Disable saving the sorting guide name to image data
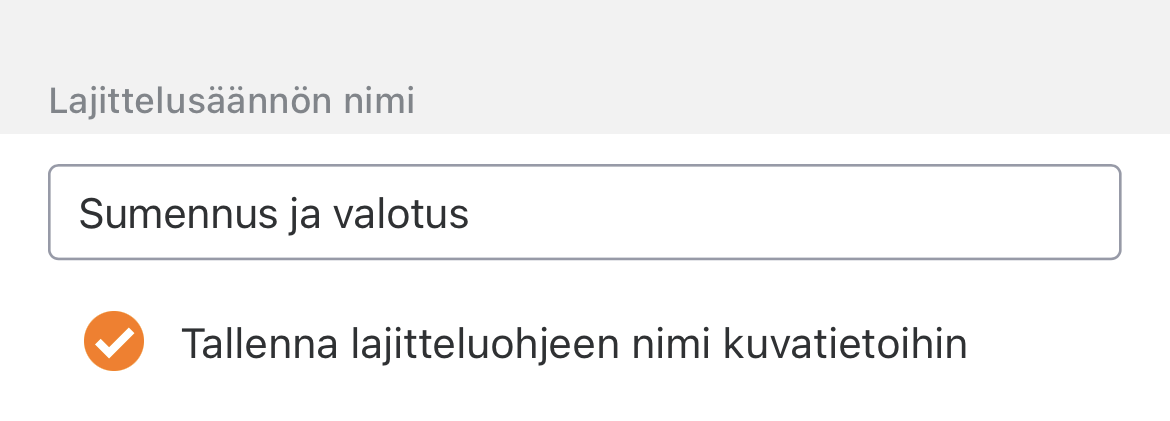Screen dimensions: 1170x421 pyautogui.click(x=114, y=342)
